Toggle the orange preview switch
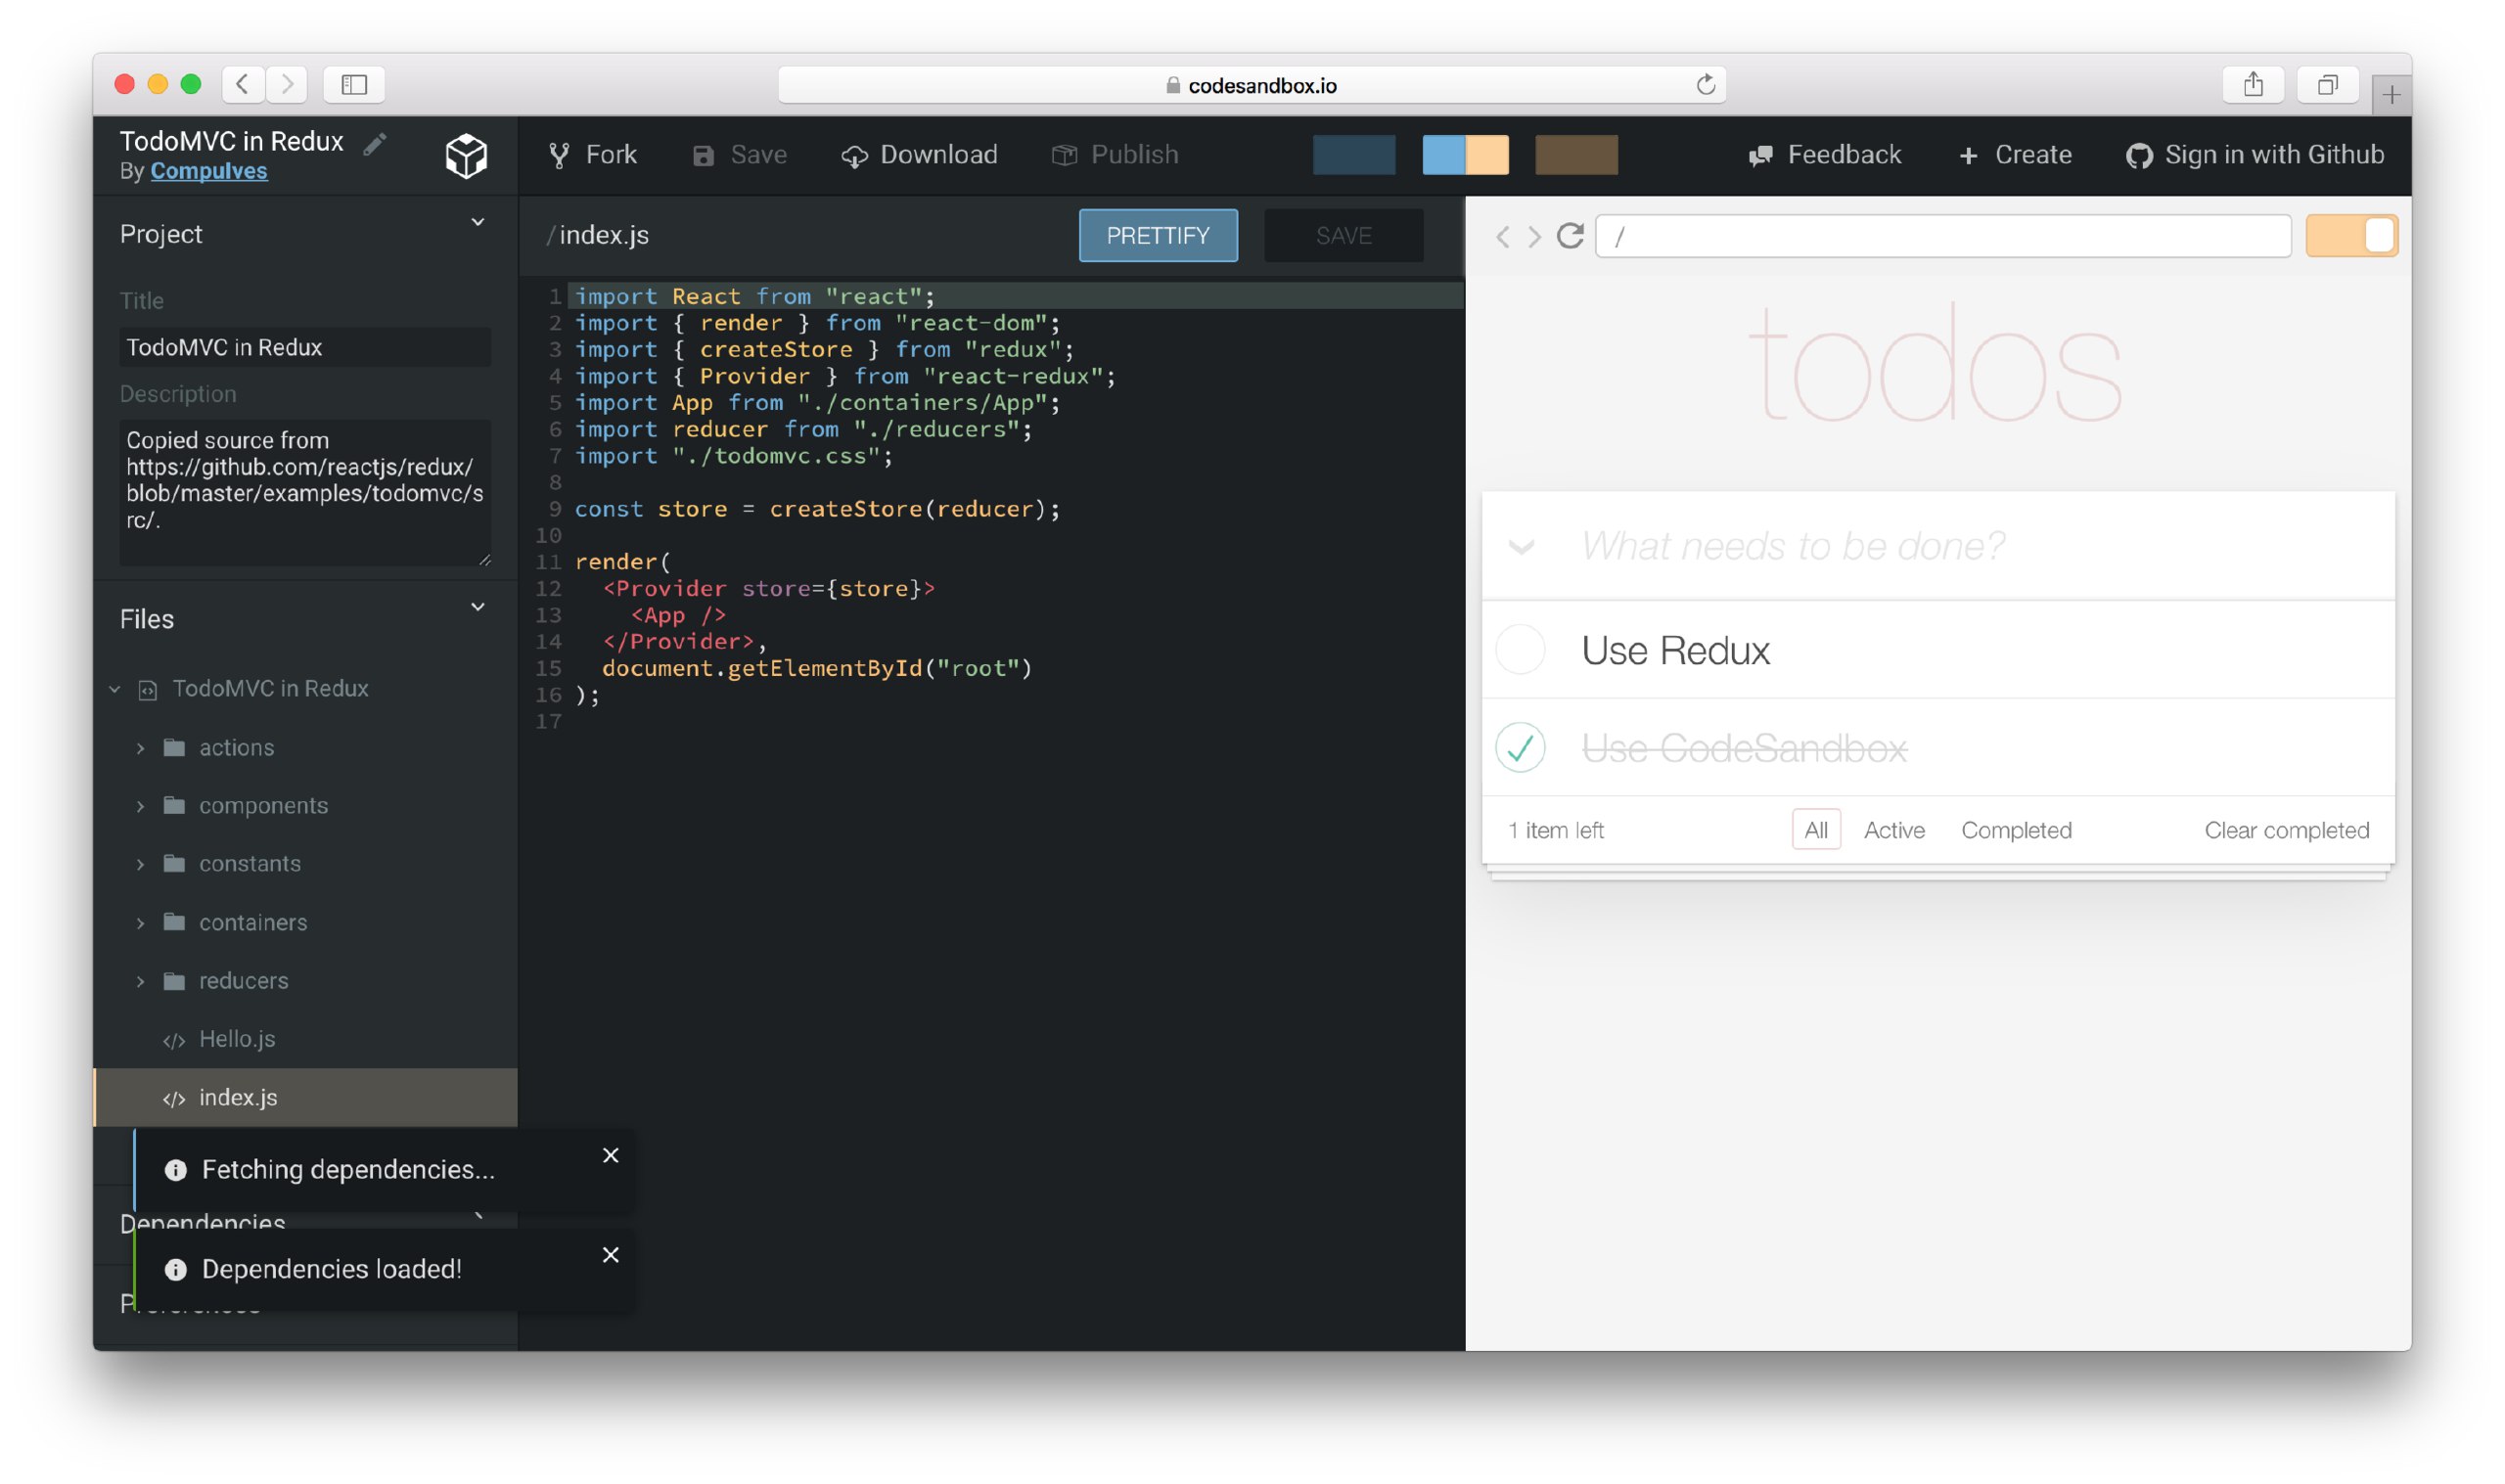 2351,236
